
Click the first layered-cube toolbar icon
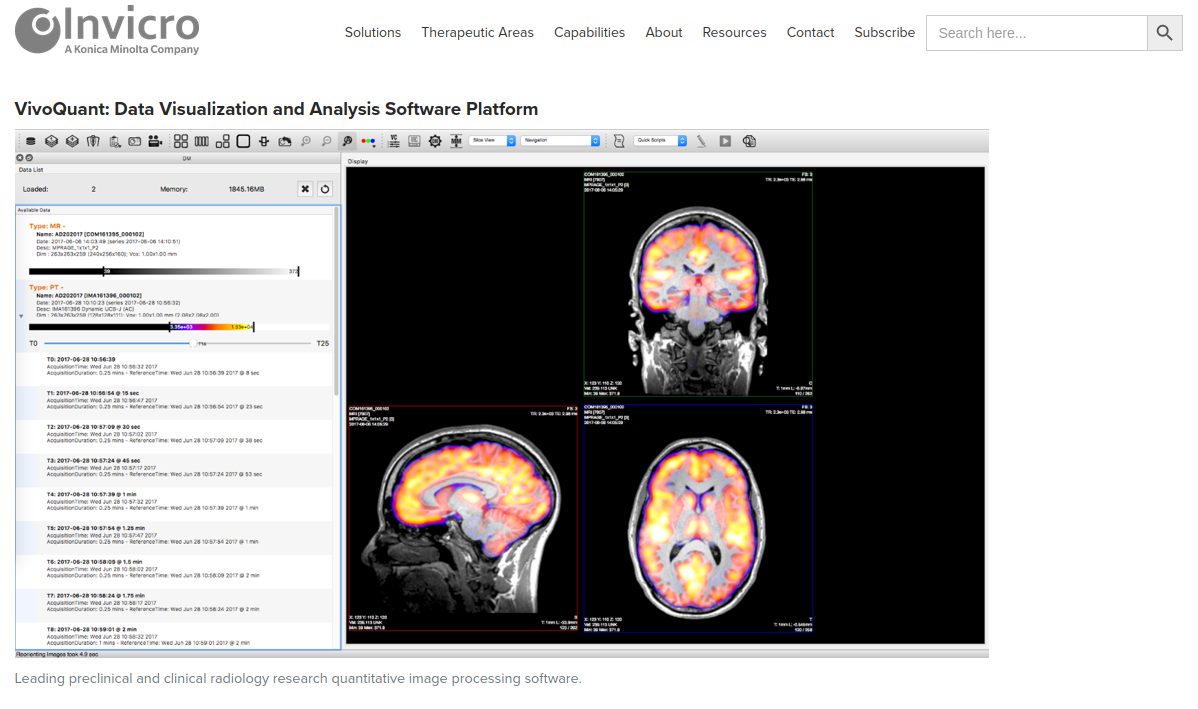[x=51, y=141]
